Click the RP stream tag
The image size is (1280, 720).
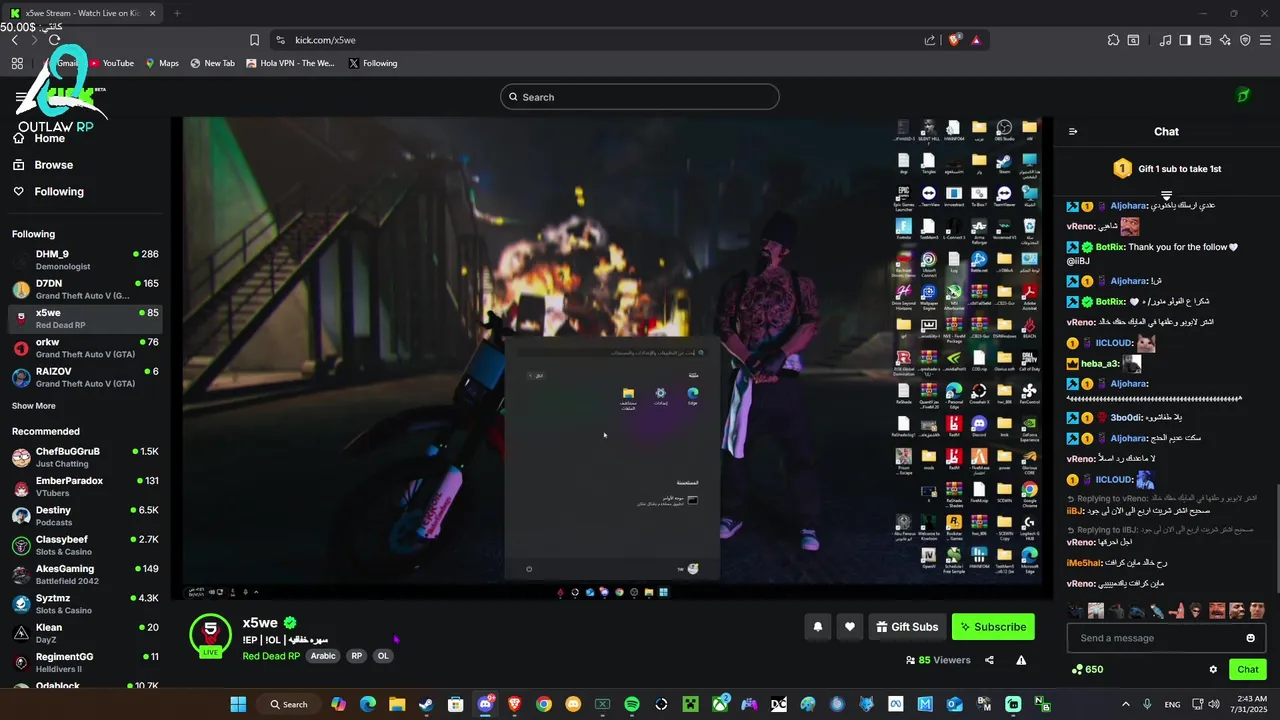pyautogui.click(x=356, y=656)
